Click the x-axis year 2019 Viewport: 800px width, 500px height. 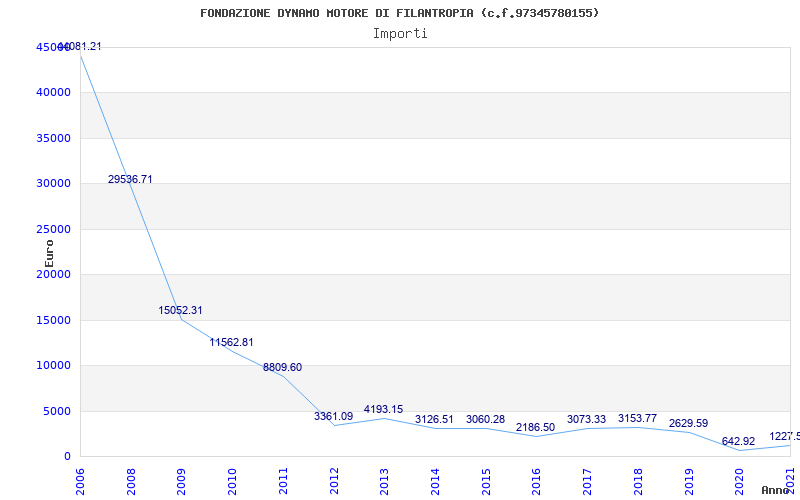point(689,481)
